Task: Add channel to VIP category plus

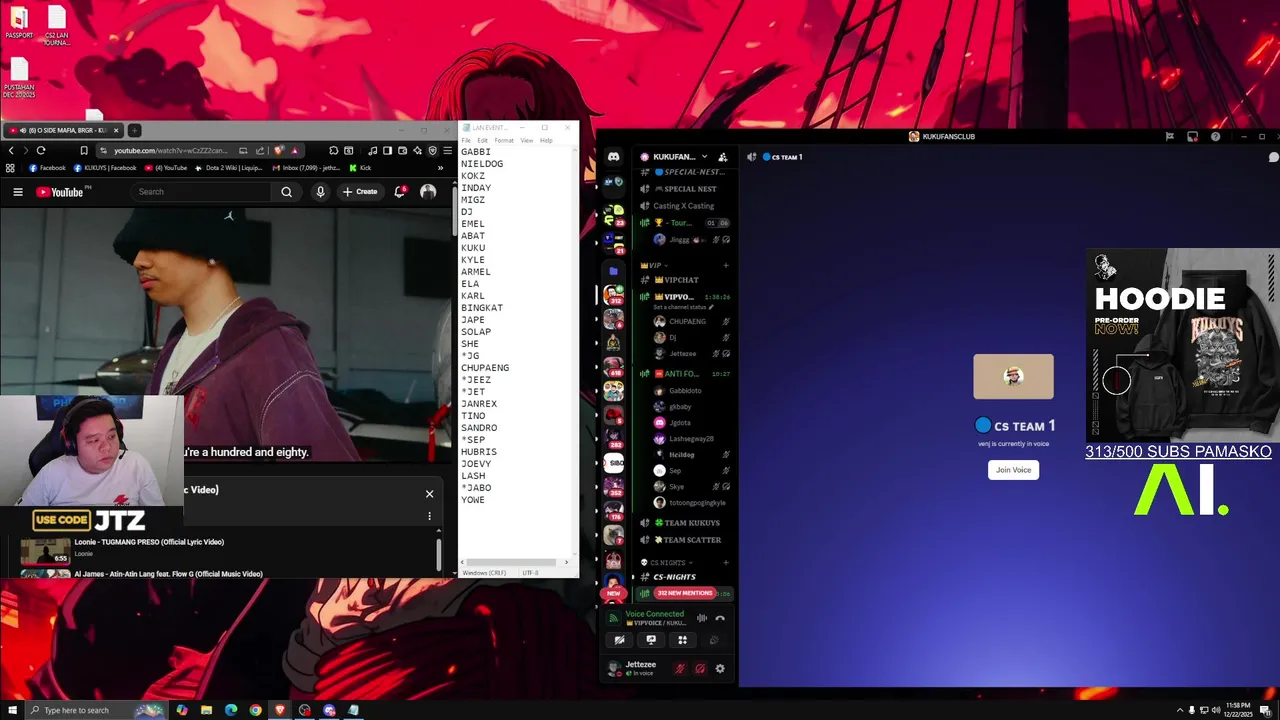Action: [726, 265]
